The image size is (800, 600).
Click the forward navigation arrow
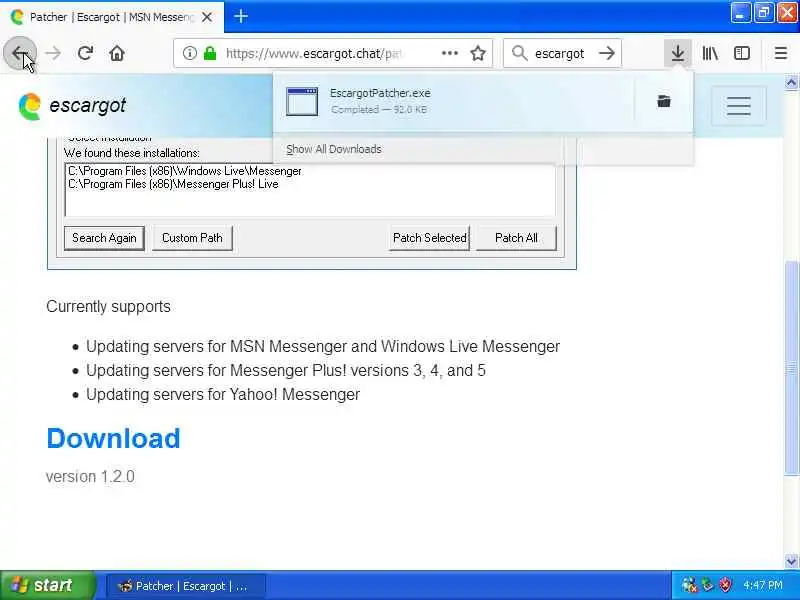[x=53, y=53]
